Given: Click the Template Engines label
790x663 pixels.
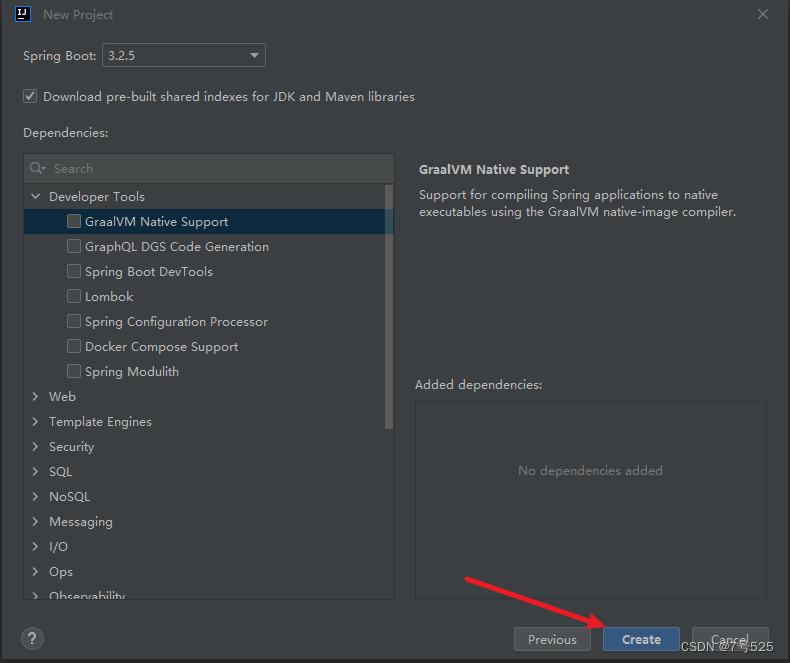Looking at the screenshot, I should pyautogui.click(x=100, y=422).
